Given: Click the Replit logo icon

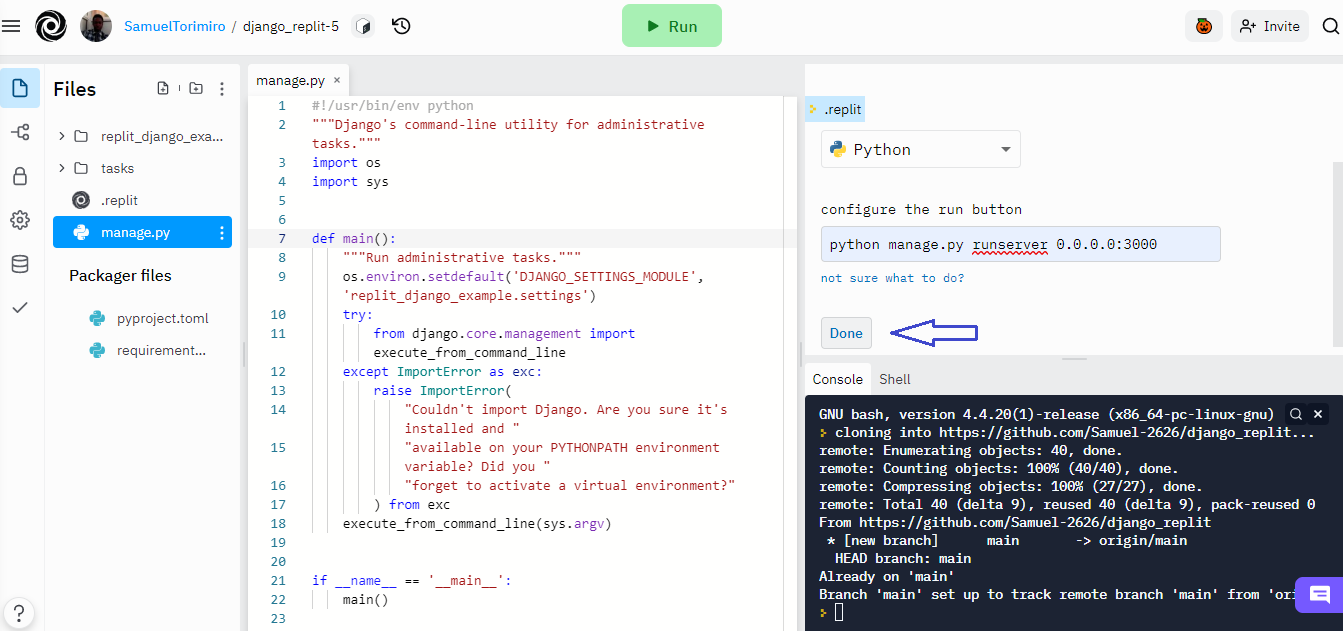Looking at the screenshot, I should coord(51,26).
